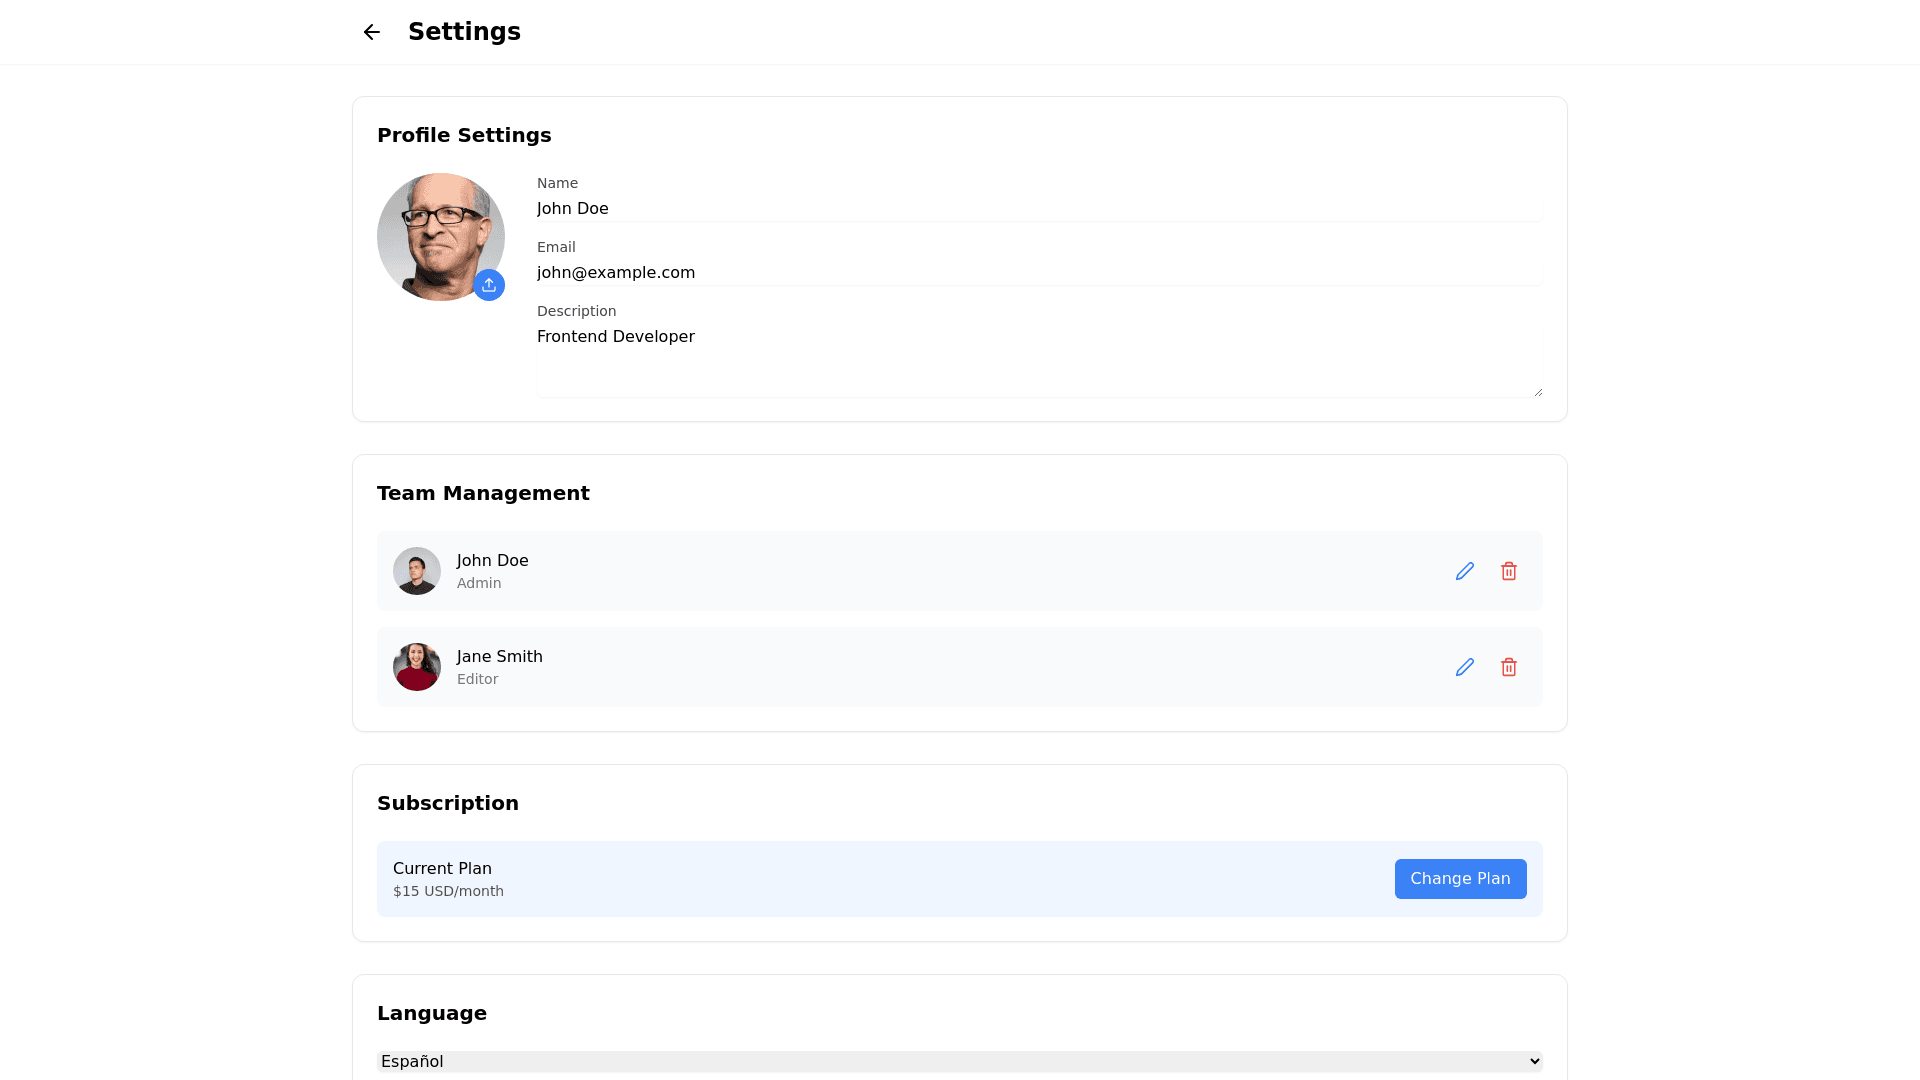Click the avatar upload icon

[x=489, y=285]
